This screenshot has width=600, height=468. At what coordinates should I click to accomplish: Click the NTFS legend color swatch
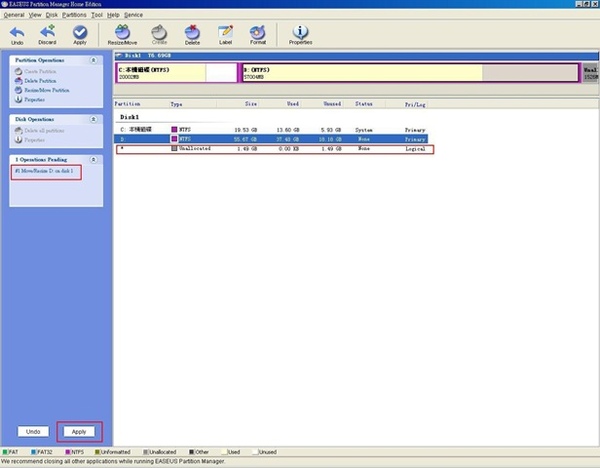coord(68,452)
